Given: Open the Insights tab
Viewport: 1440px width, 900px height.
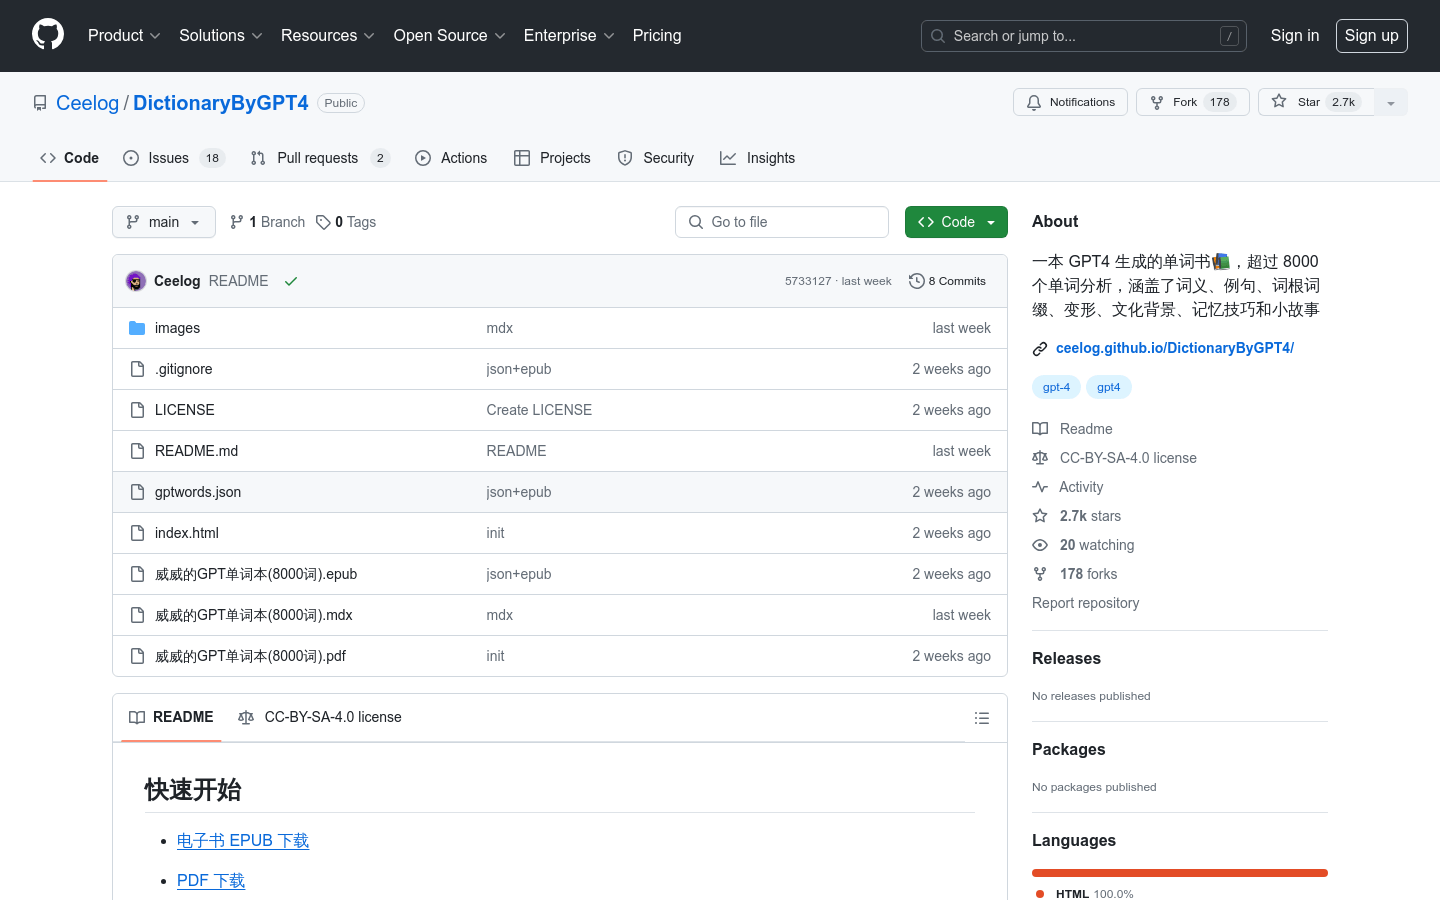Looking at the screenshot, I should point(758,158).
